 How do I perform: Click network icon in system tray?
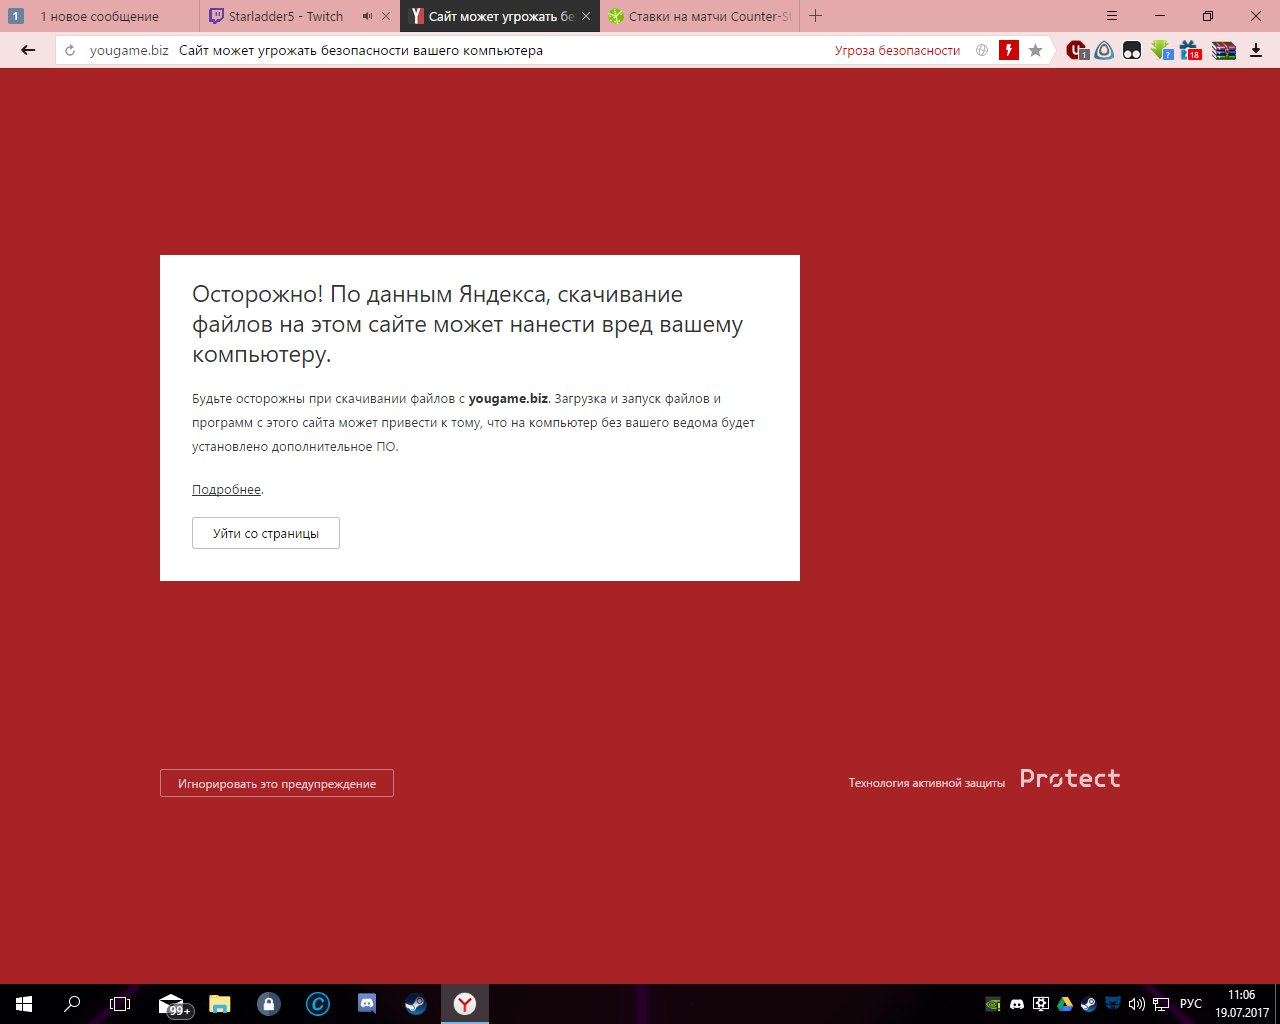1161,1004
